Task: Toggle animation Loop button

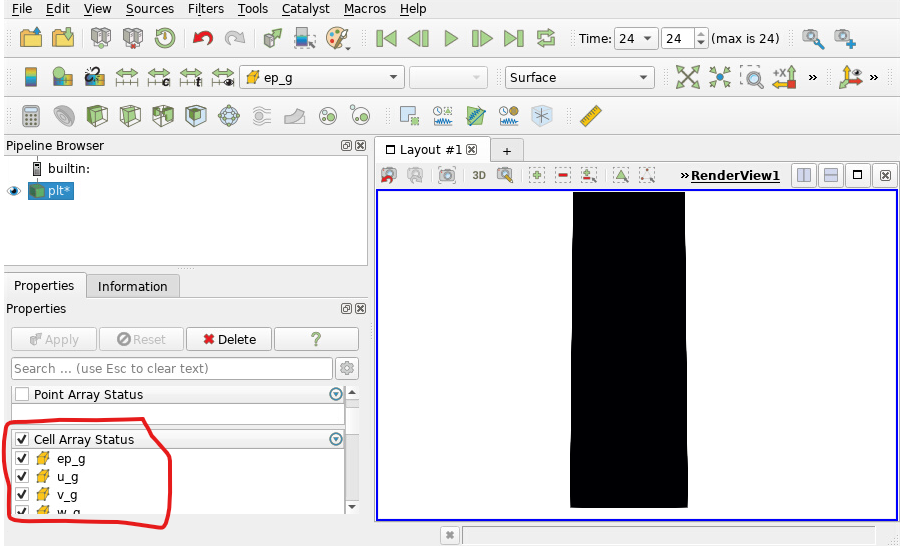Action: point(546,38)
